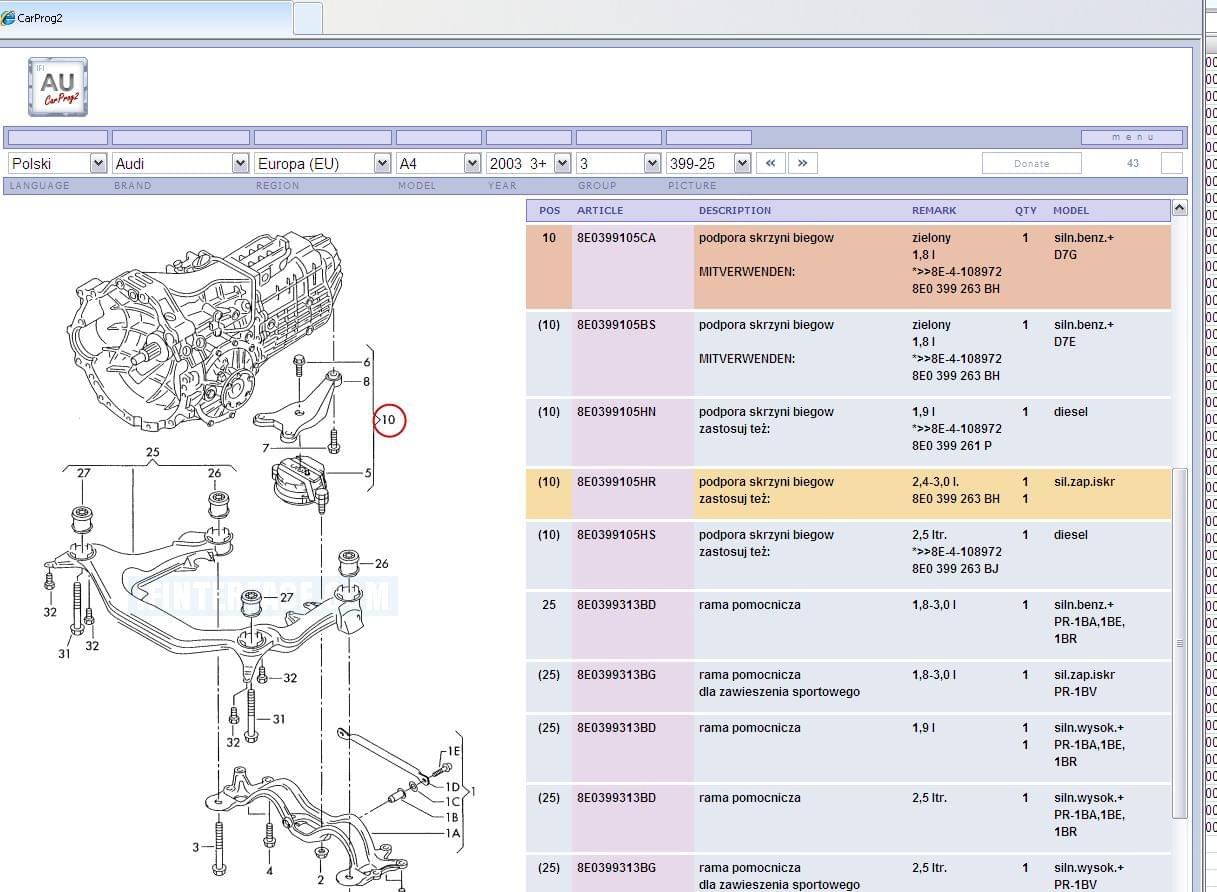The width and height of the screenshot is (1217, 892).
Task: Click the menu button
Action: (1132, 137)
